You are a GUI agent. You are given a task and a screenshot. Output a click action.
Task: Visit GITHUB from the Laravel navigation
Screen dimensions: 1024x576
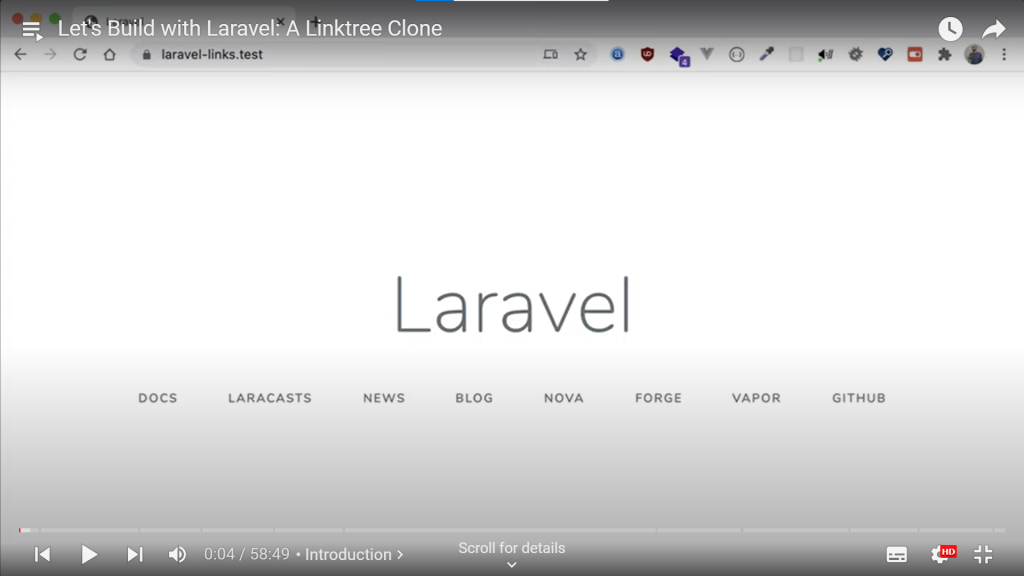click(858, 397)
